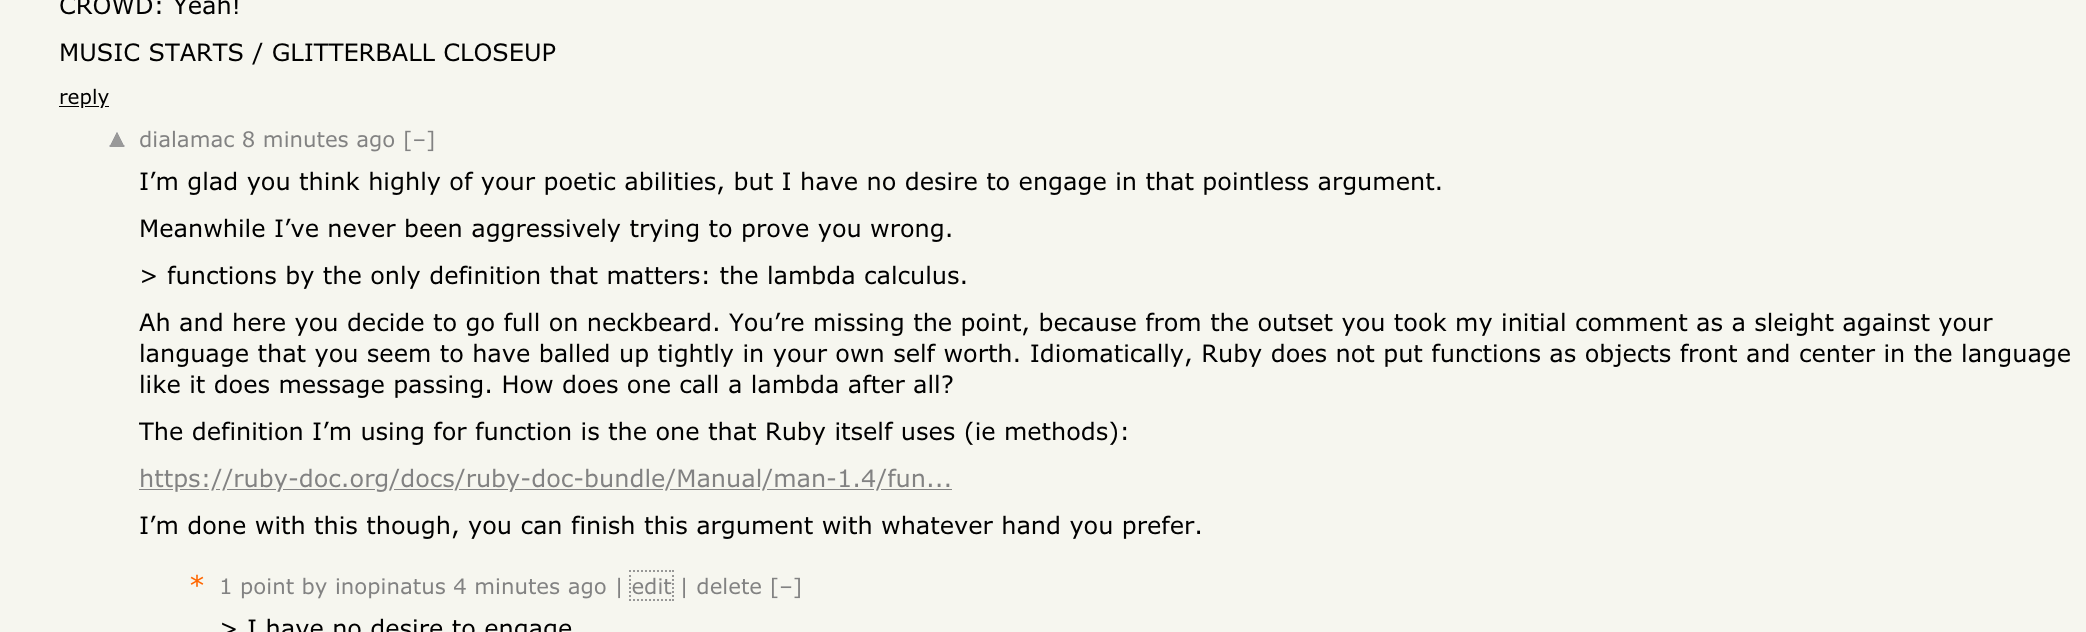Open dialamac's user profile

[187, 140]
